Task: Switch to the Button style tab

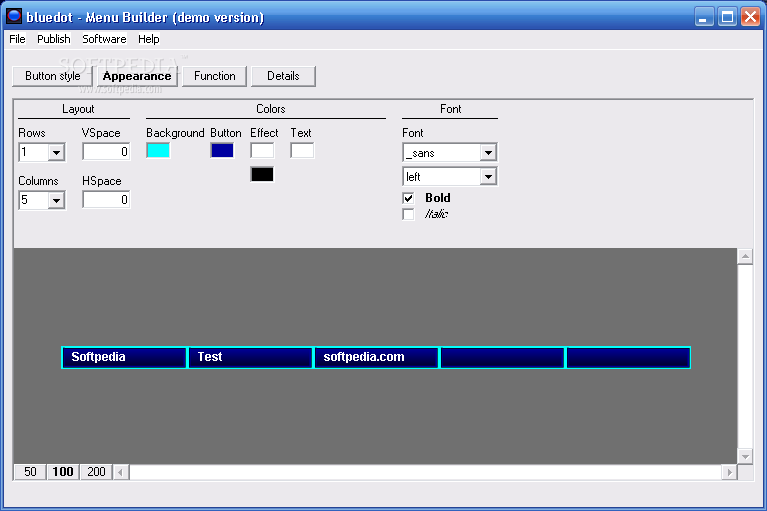Action: click(52, 76)
